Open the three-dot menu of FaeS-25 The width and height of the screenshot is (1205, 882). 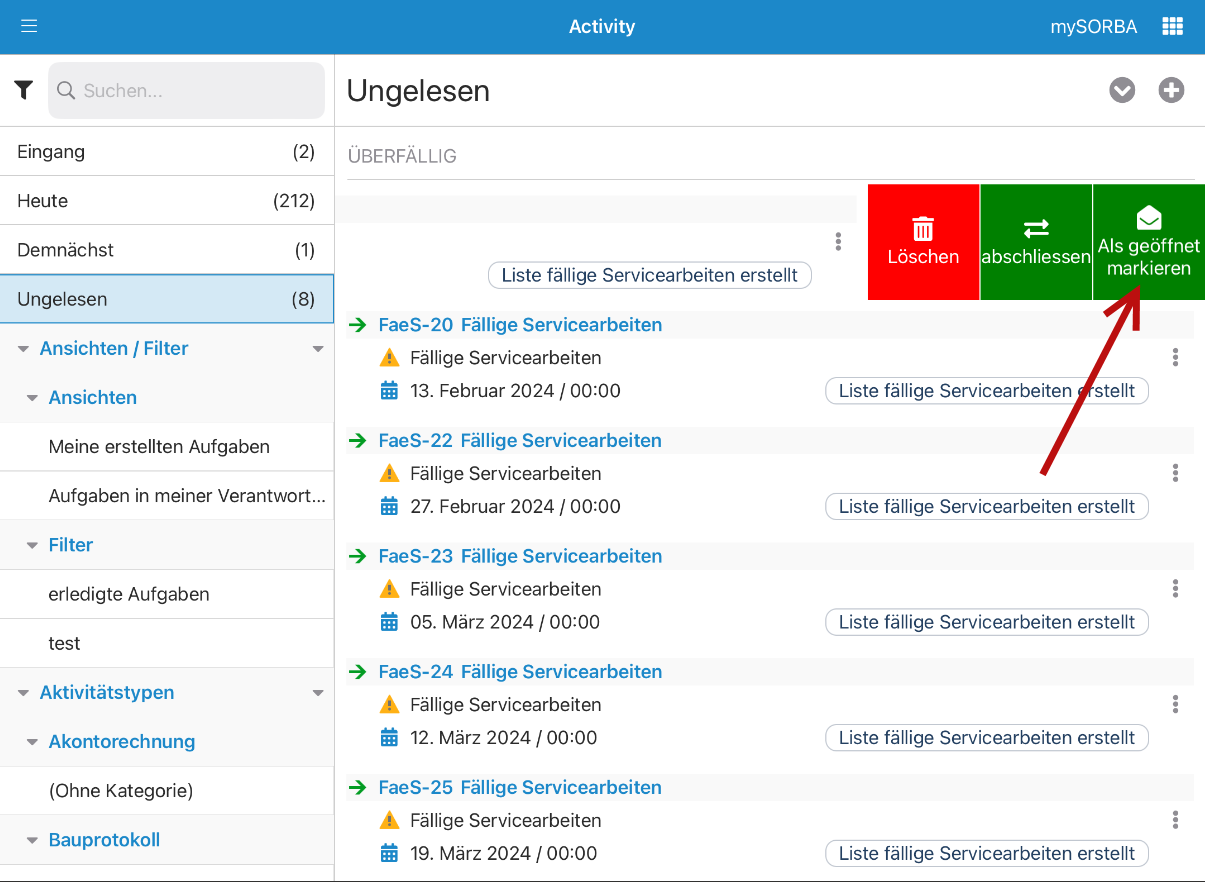[1175, 820]
